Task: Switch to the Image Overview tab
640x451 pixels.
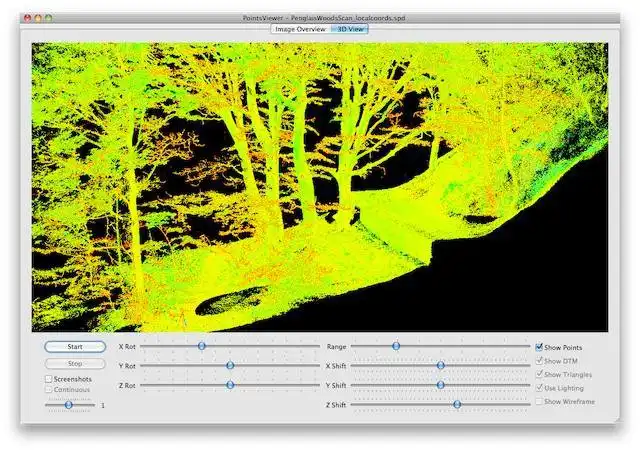Action: coord(300,29)
